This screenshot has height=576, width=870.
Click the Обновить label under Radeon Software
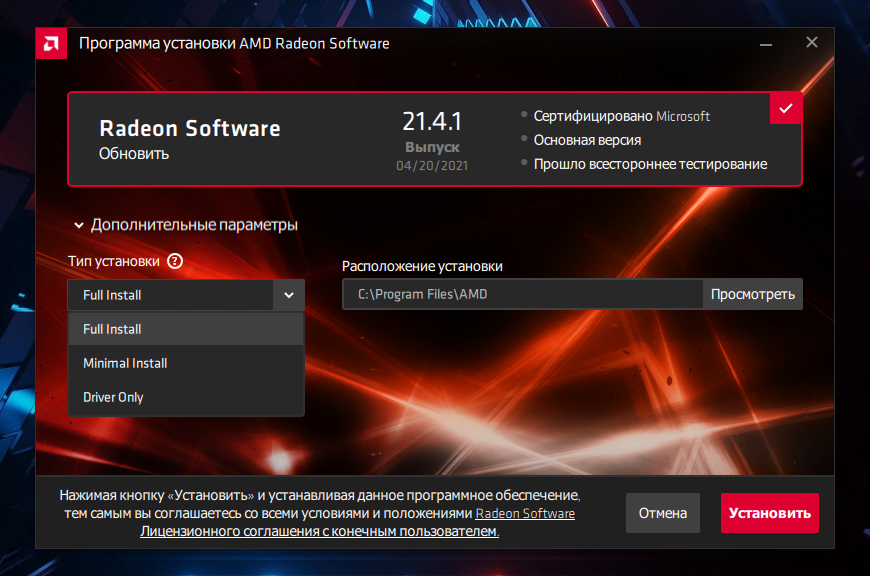point(134,153)
